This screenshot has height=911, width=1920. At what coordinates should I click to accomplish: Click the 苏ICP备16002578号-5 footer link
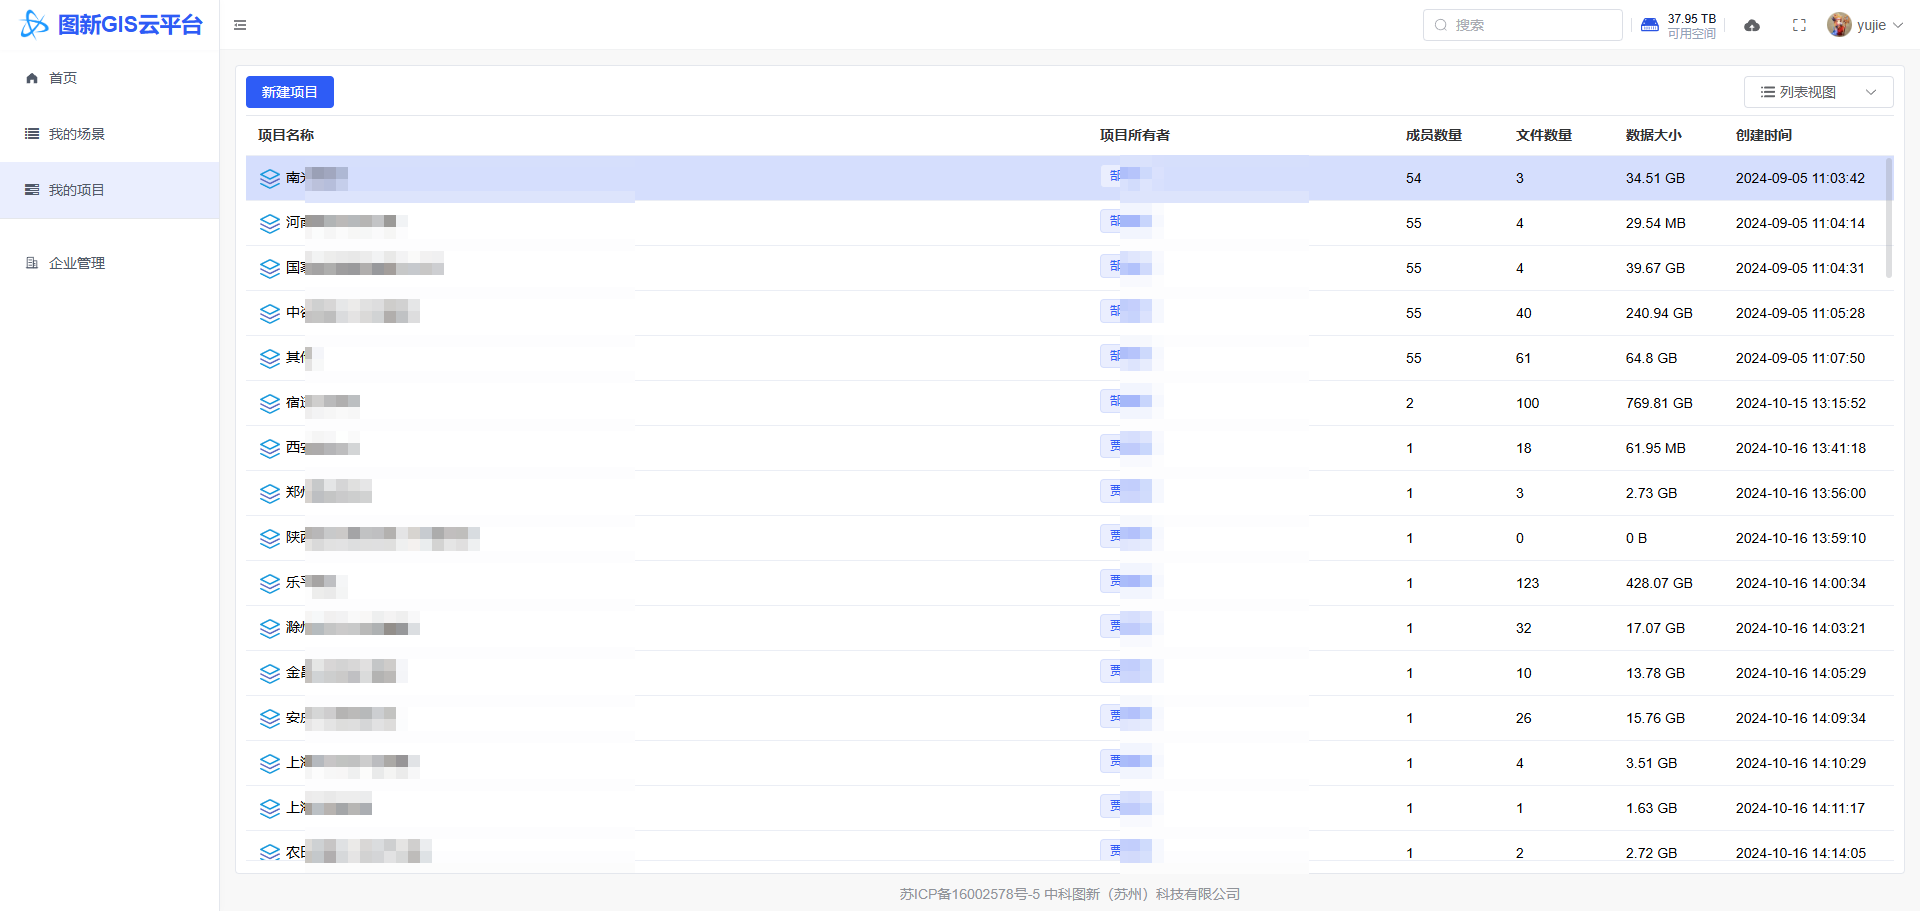point(969,894)
